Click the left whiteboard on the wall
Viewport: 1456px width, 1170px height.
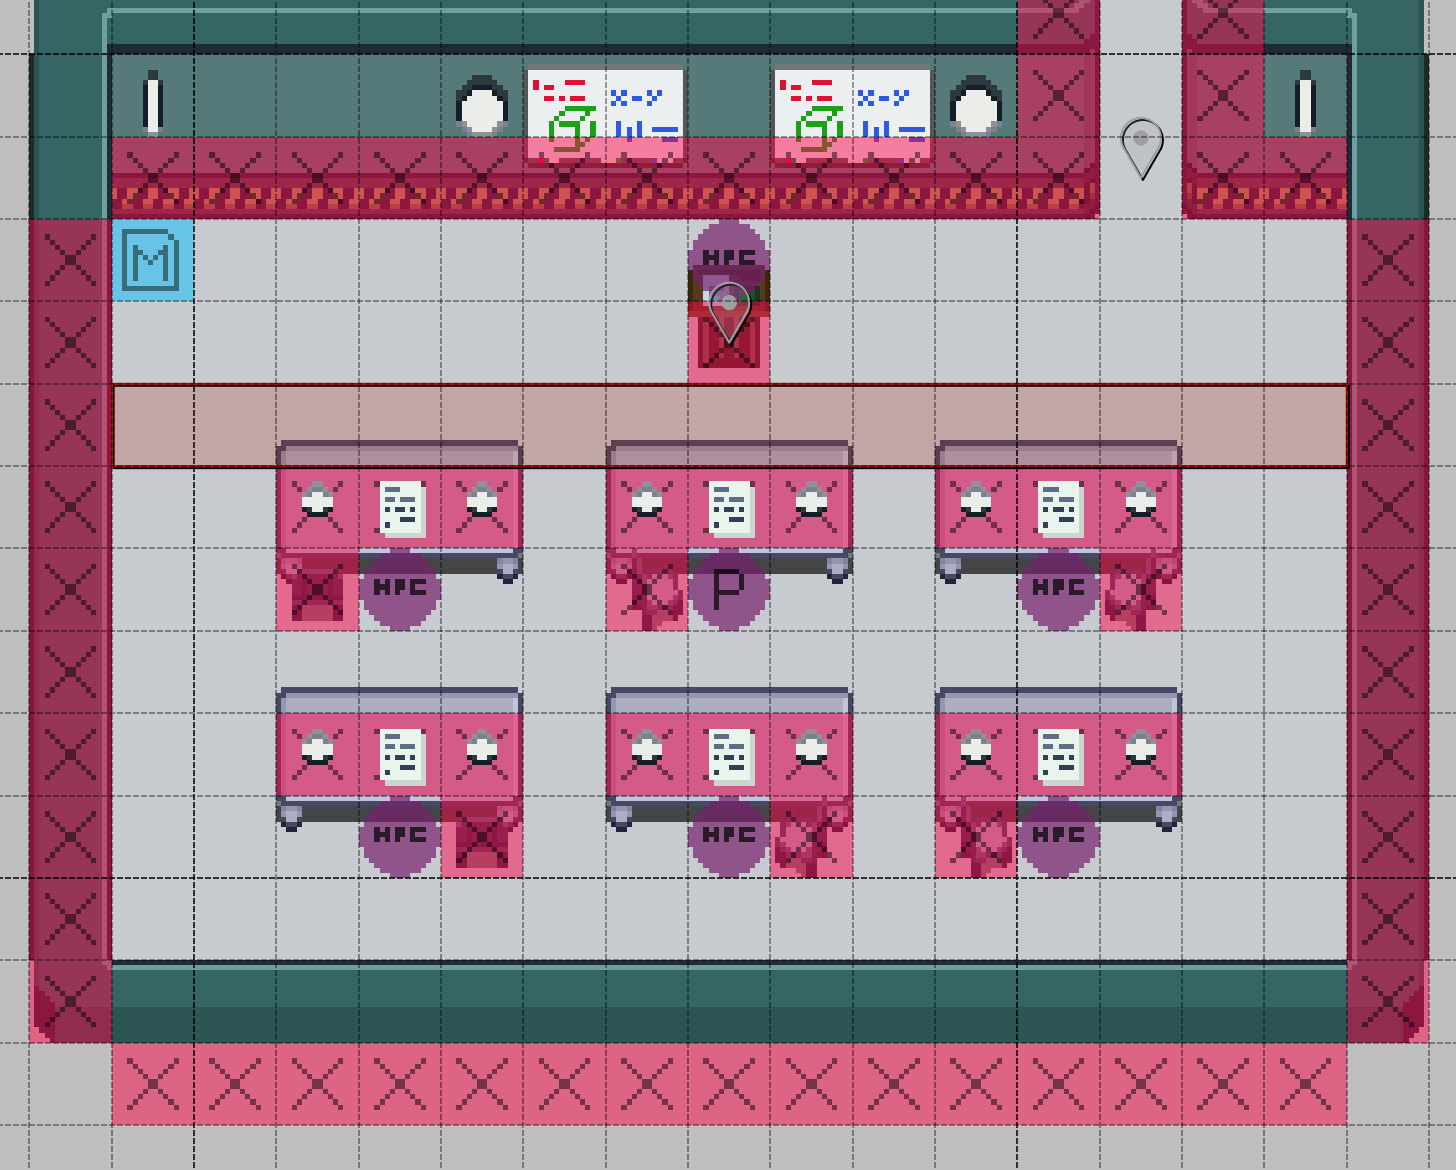[x=606, y=115]
